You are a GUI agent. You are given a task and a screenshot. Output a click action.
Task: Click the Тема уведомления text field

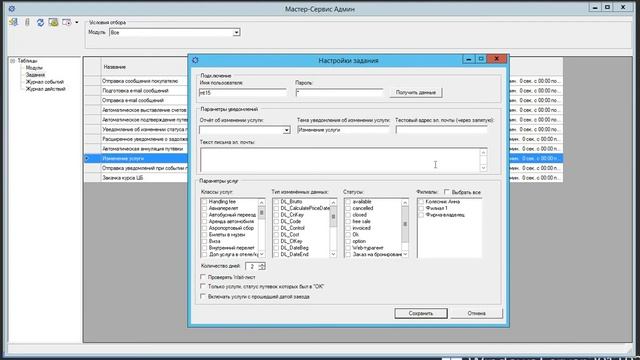pos(343,130)
